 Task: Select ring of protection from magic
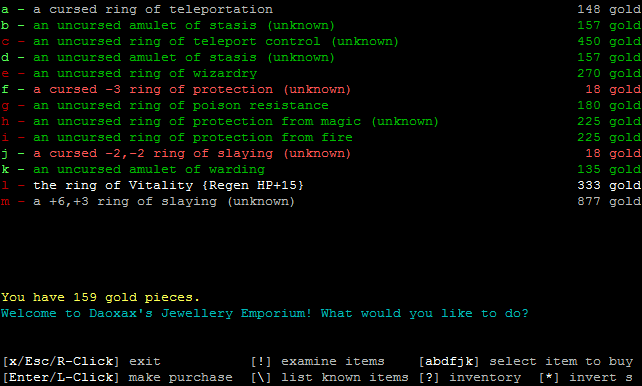(321, 121)
